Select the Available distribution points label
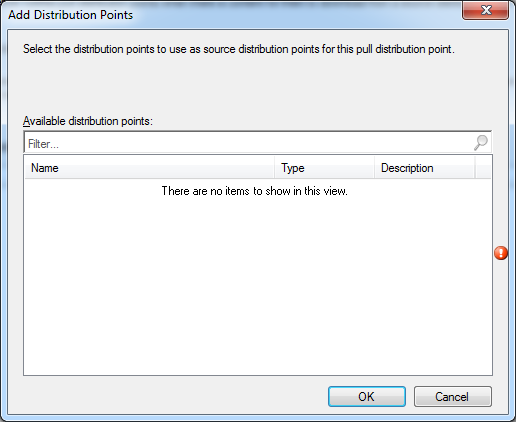This screenshot has width=516, height=422. click(88, 121)
